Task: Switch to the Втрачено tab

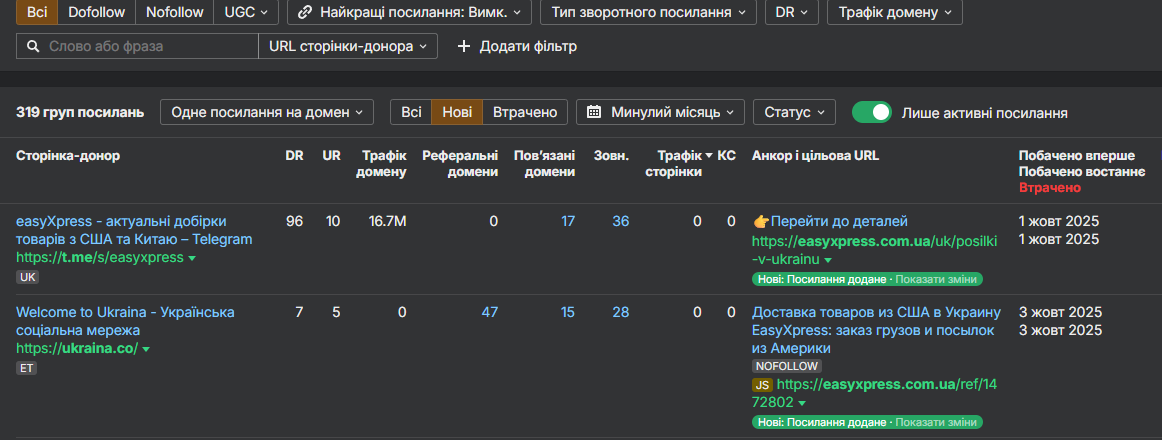Action: point(525,112)
